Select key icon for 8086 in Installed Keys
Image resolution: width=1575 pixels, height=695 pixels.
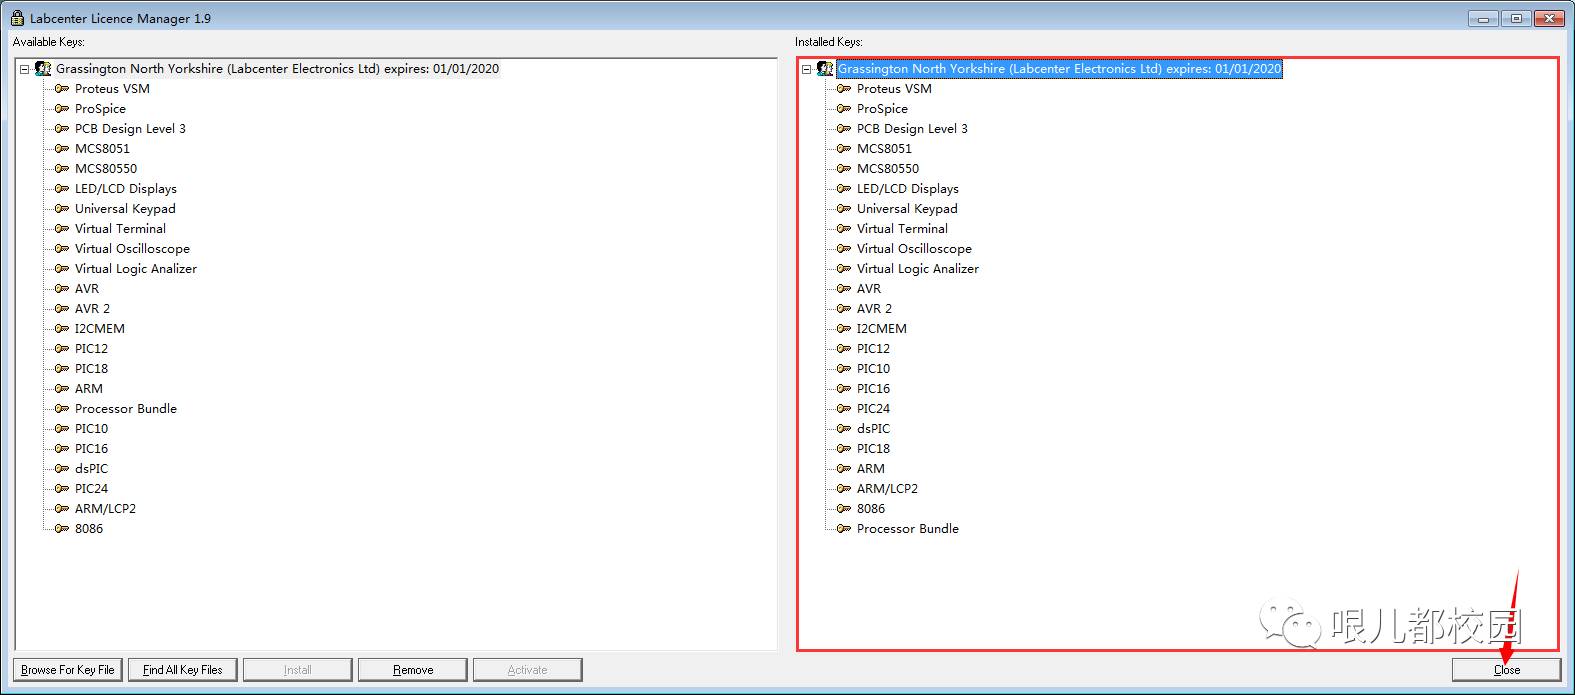tap(844, 509)
